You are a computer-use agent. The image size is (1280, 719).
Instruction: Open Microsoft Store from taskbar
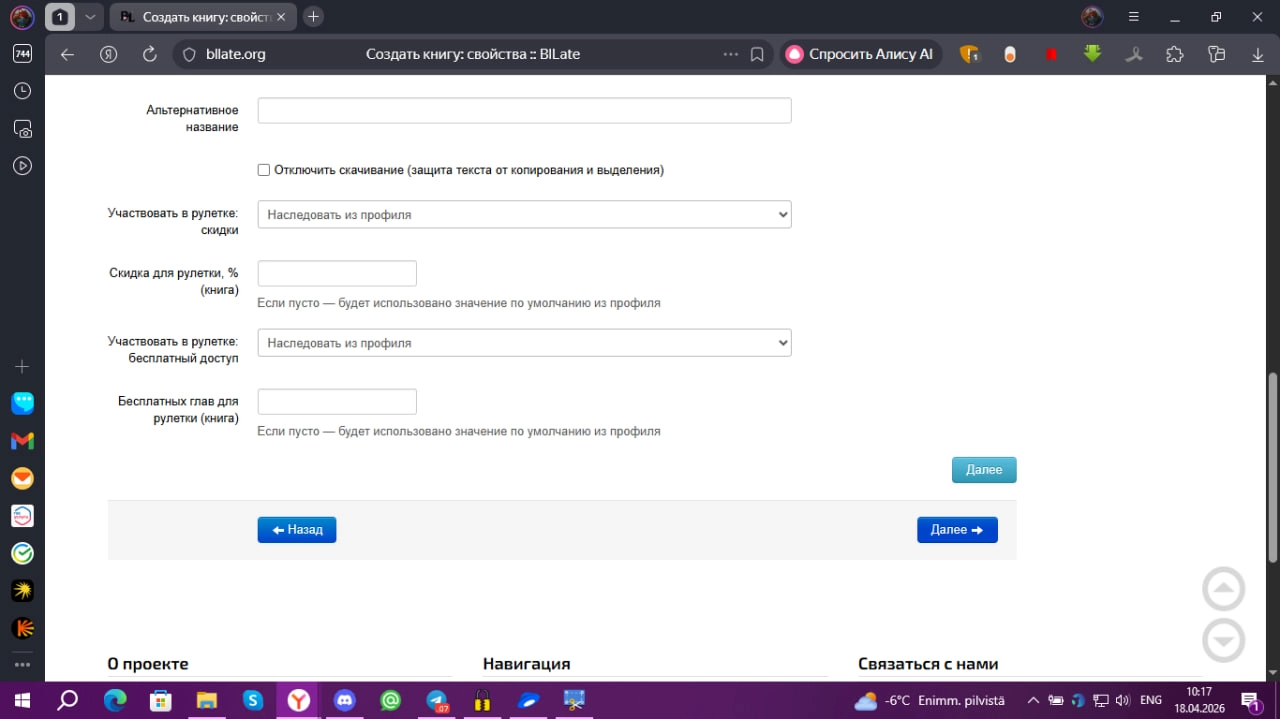point(161,701)
